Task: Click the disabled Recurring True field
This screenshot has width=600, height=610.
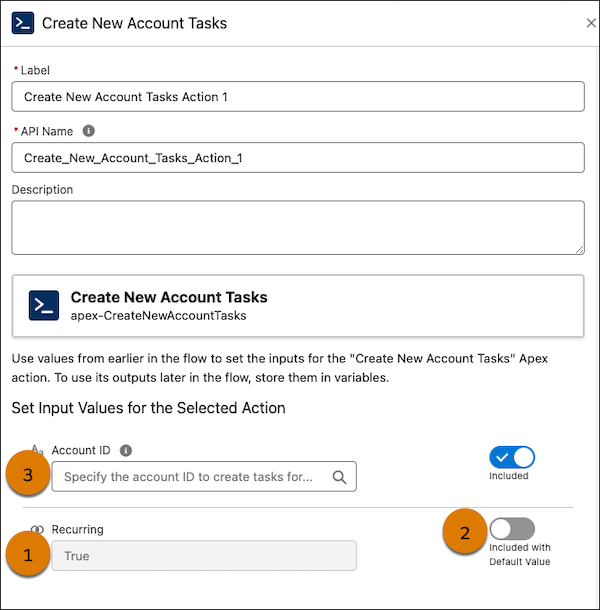Action: click(204, 556)
